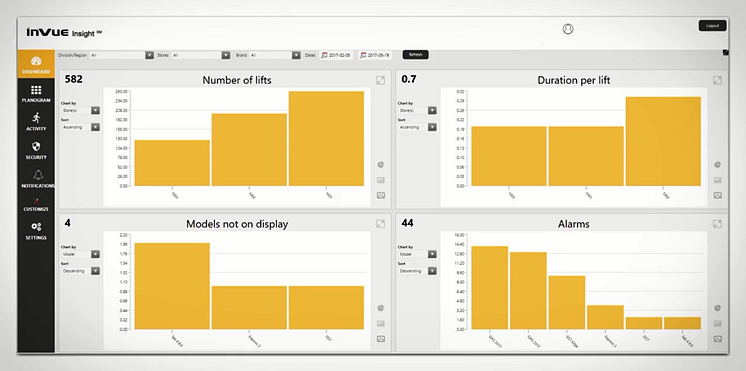
Task: Switch Duration per lift to pie chart
Action: point(717,165)
